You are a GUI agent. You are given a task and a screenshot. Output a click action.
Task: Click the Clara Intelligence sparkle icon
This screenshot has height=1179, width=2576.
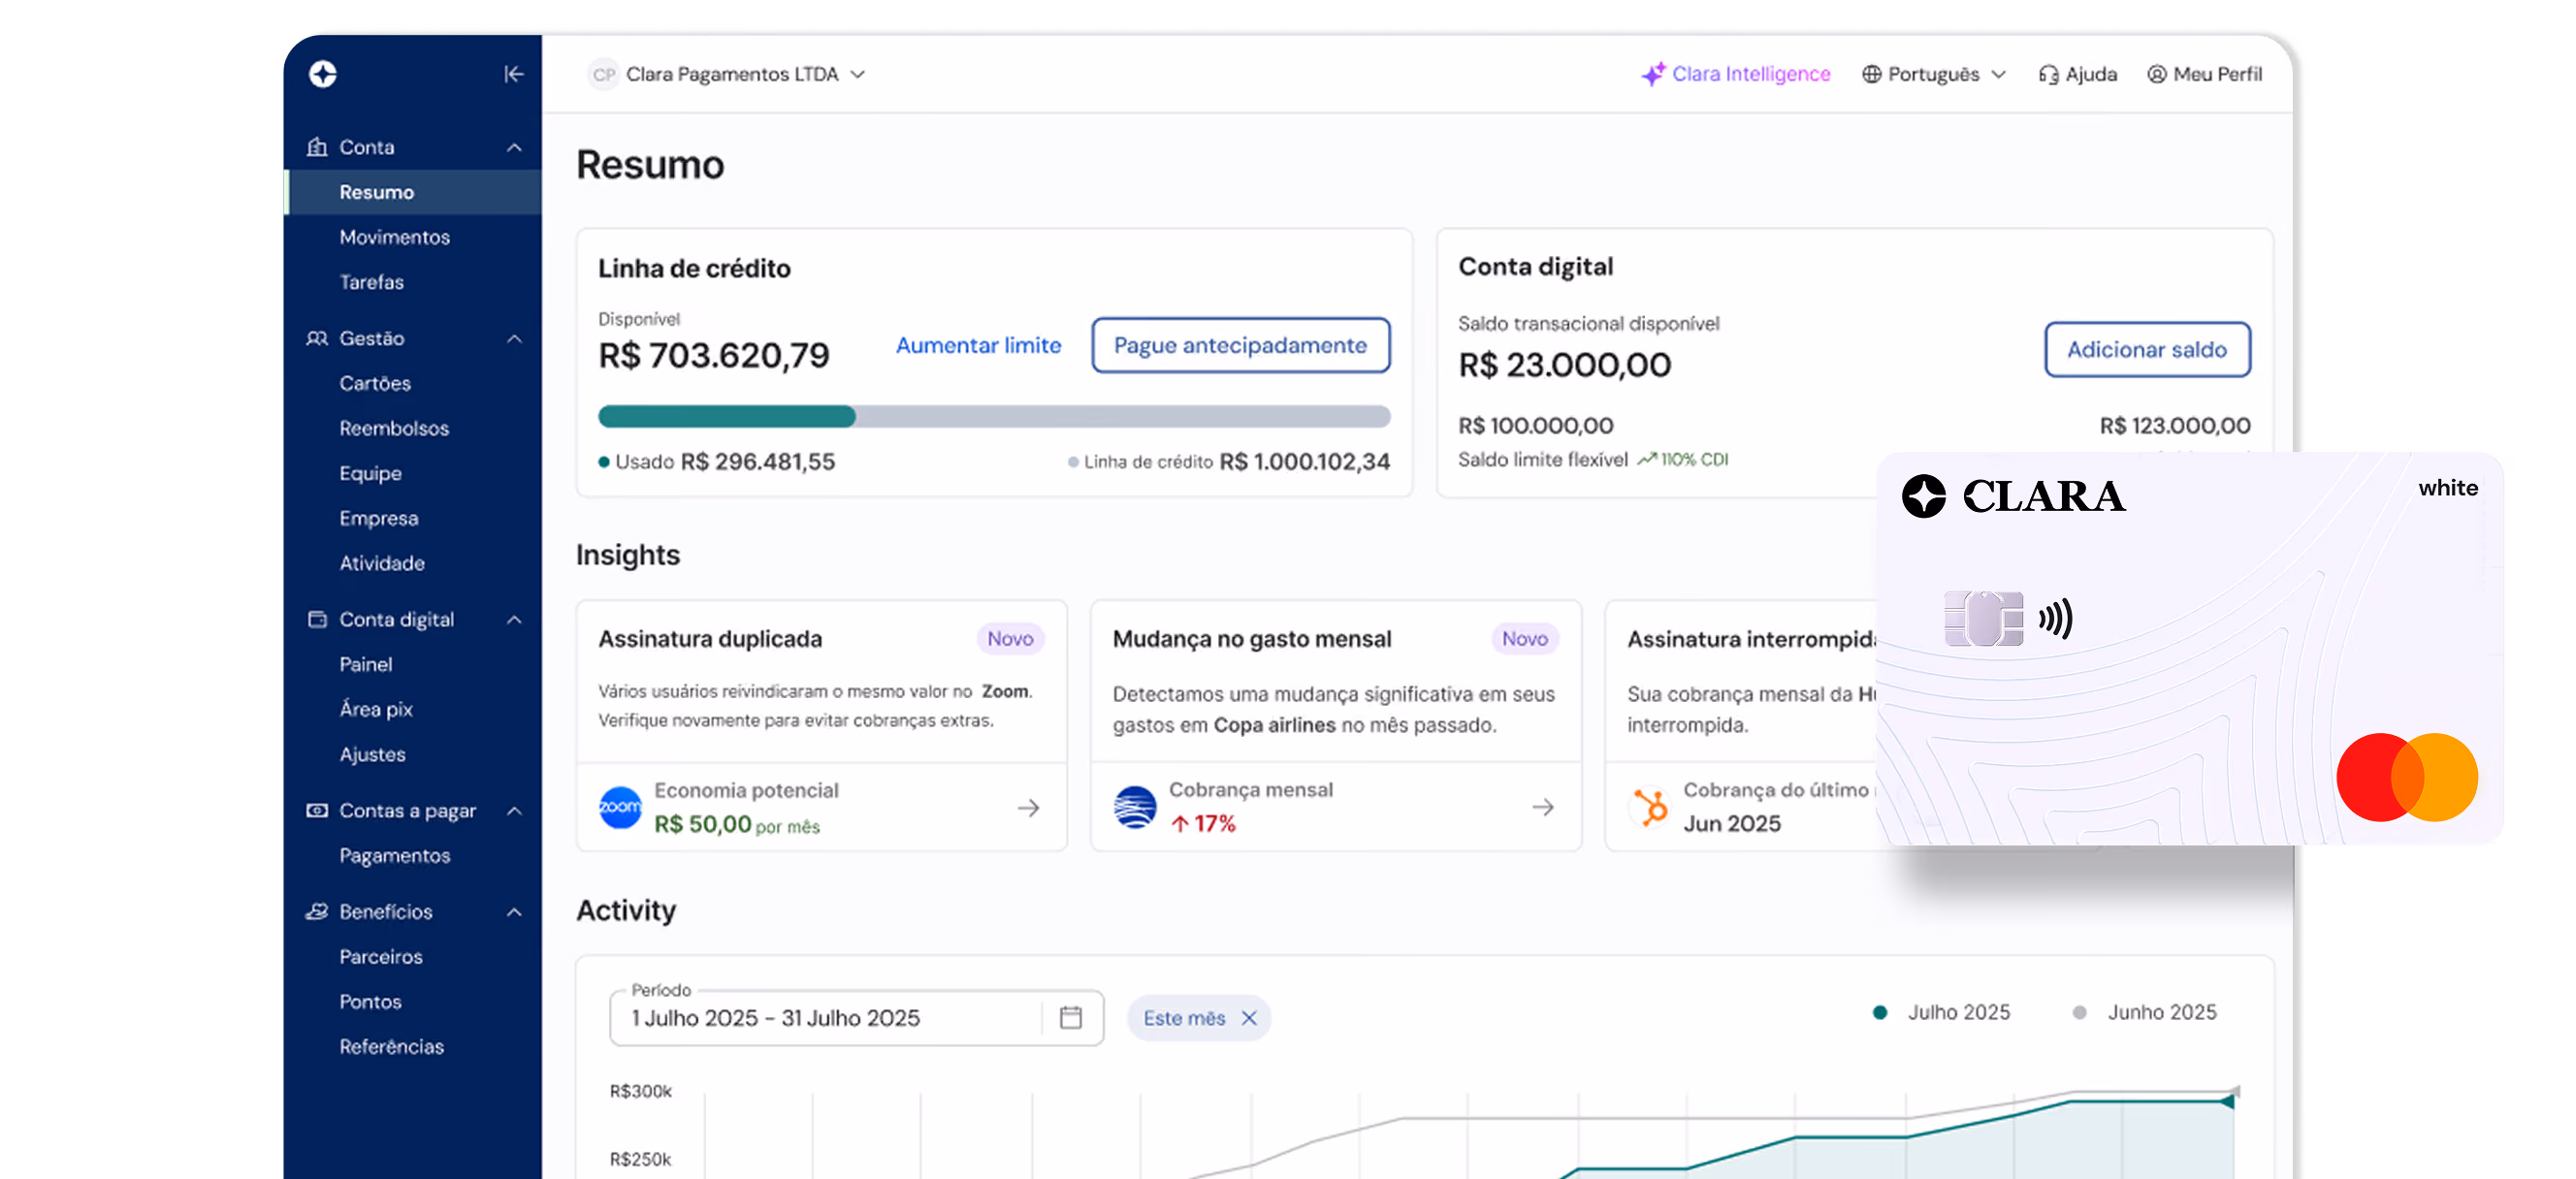coord(1653,74)
